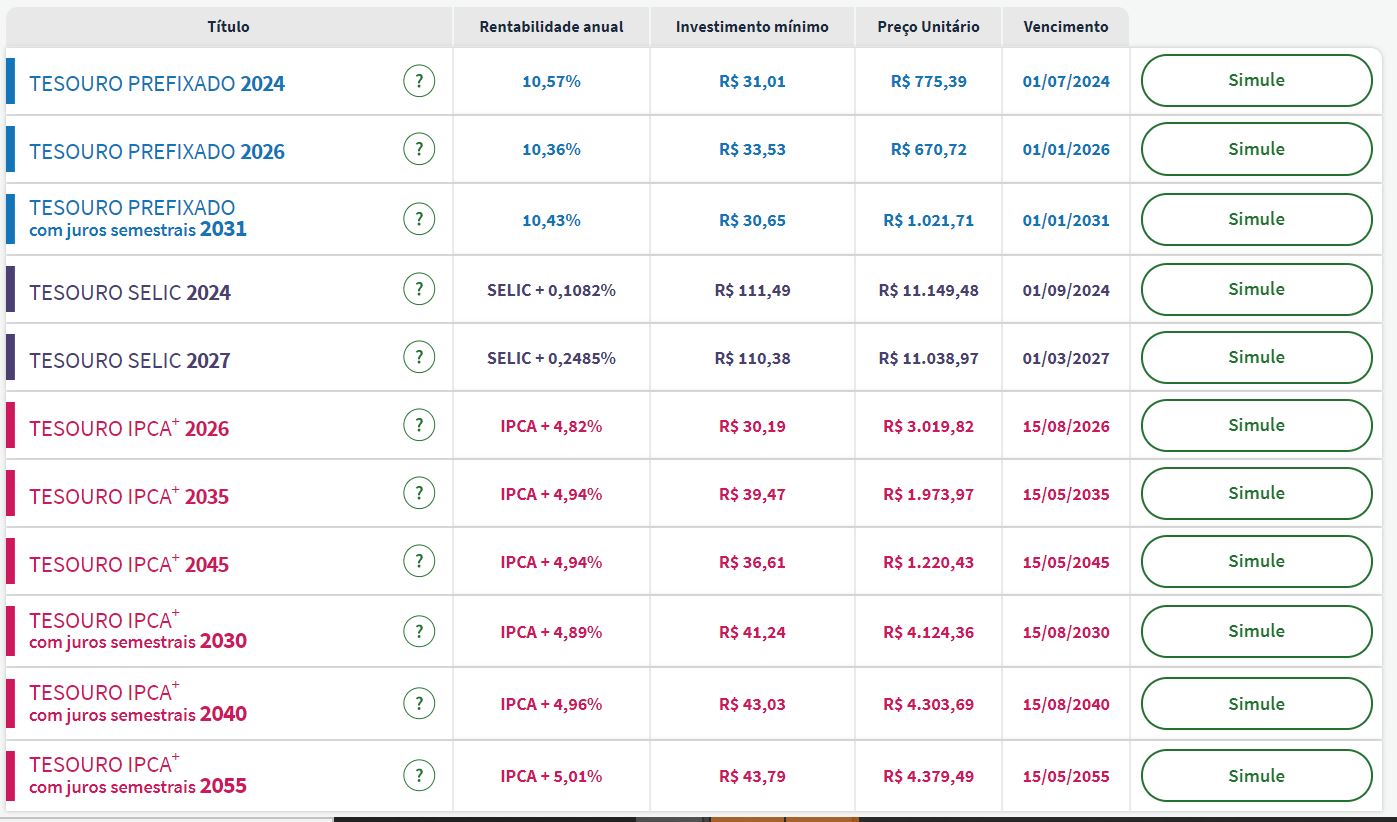Image resolution: width=1397 pixels, height=822 pixels.
Task: Click unit price R$ 11.038,97
Action: 928,358
